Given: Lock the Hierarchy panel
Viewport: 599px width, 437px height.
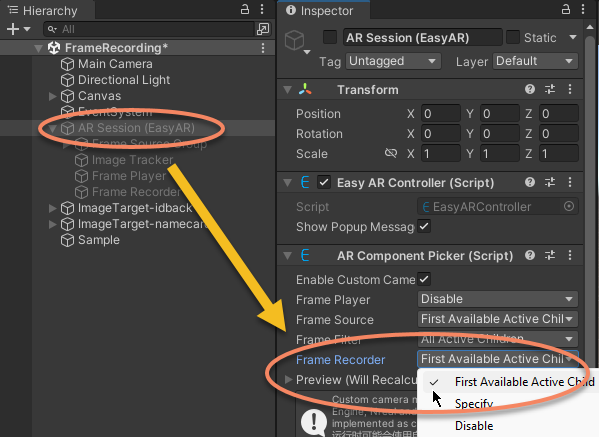Looking at the screenshot, I should (x=245, y=9).
